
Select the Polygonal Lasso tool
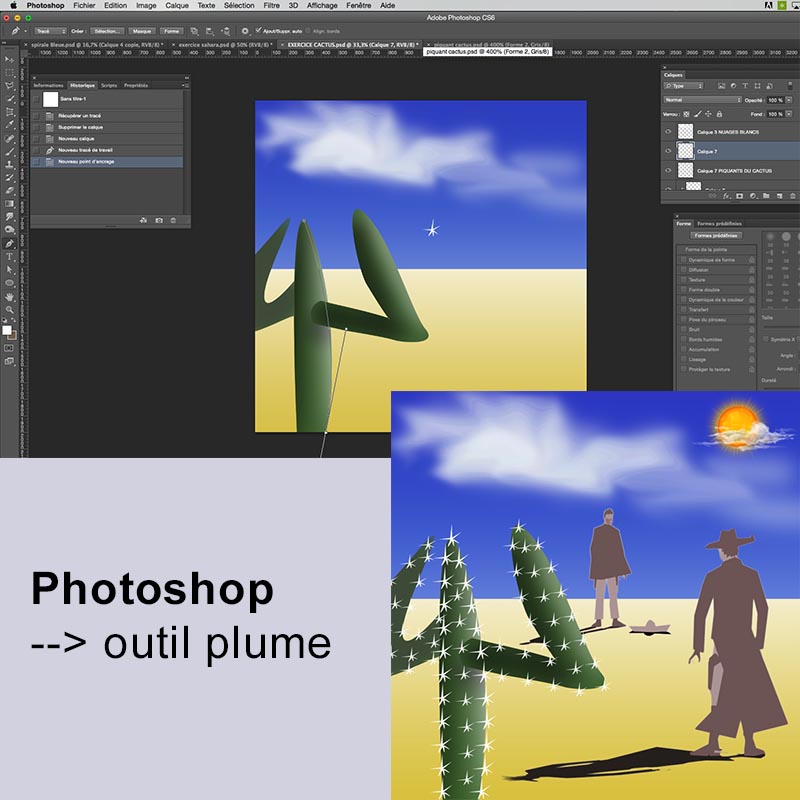click(x=9, y=86)
